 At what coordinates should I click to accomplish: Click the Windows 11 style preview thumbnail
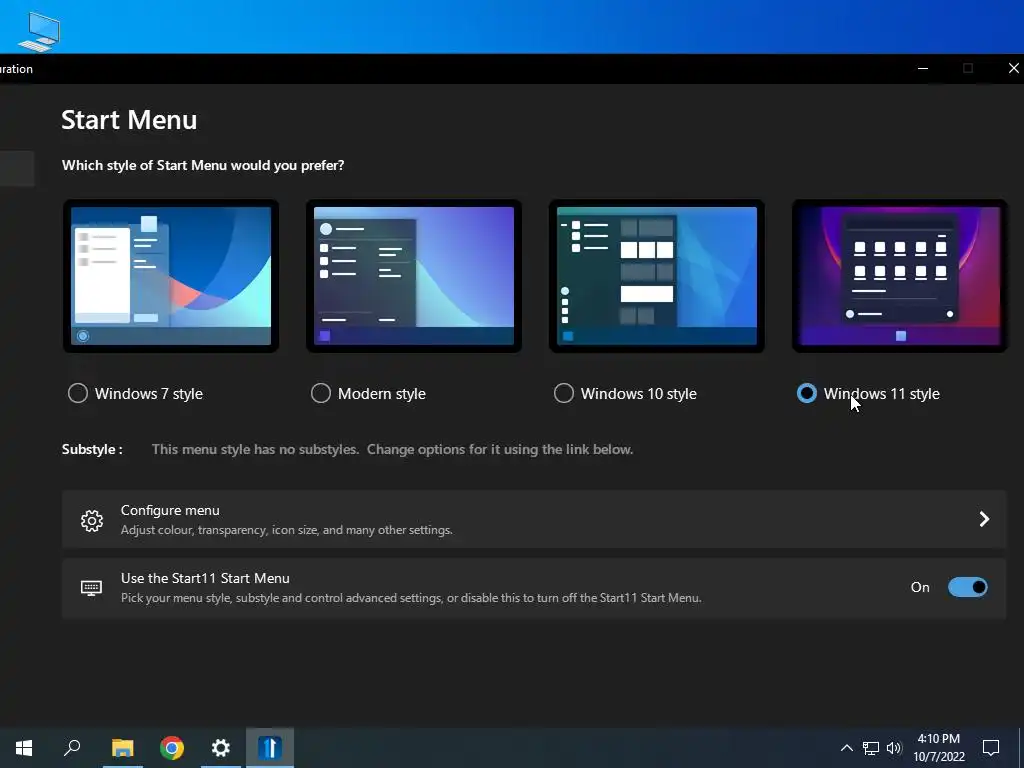900,276
